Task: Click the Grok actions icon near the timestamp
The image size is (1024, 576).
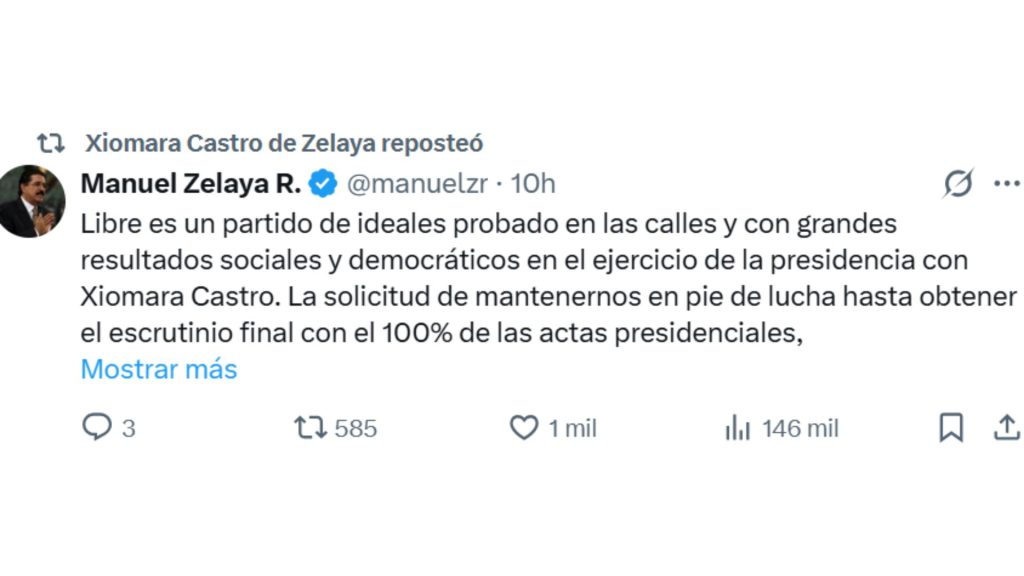Action: [957, 182]
